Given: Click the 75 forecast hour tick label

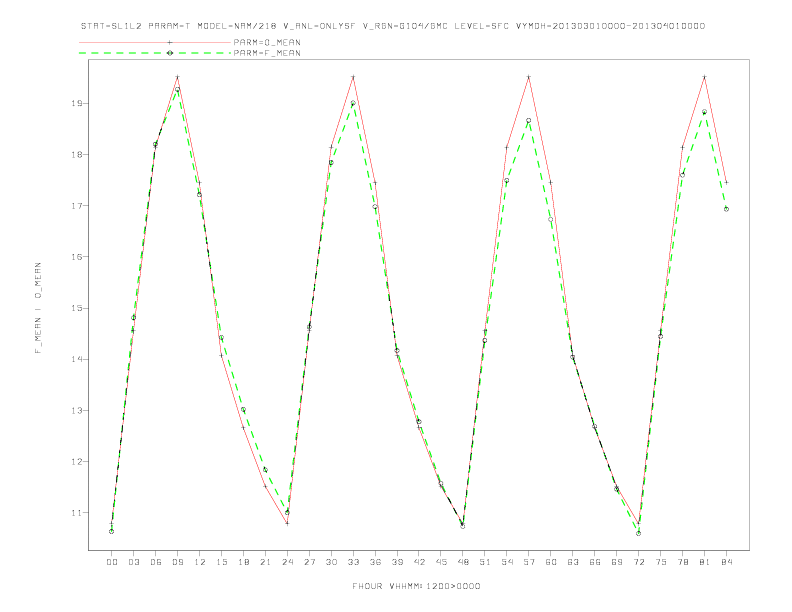Looking at the screenshot, I should [661, 562].
